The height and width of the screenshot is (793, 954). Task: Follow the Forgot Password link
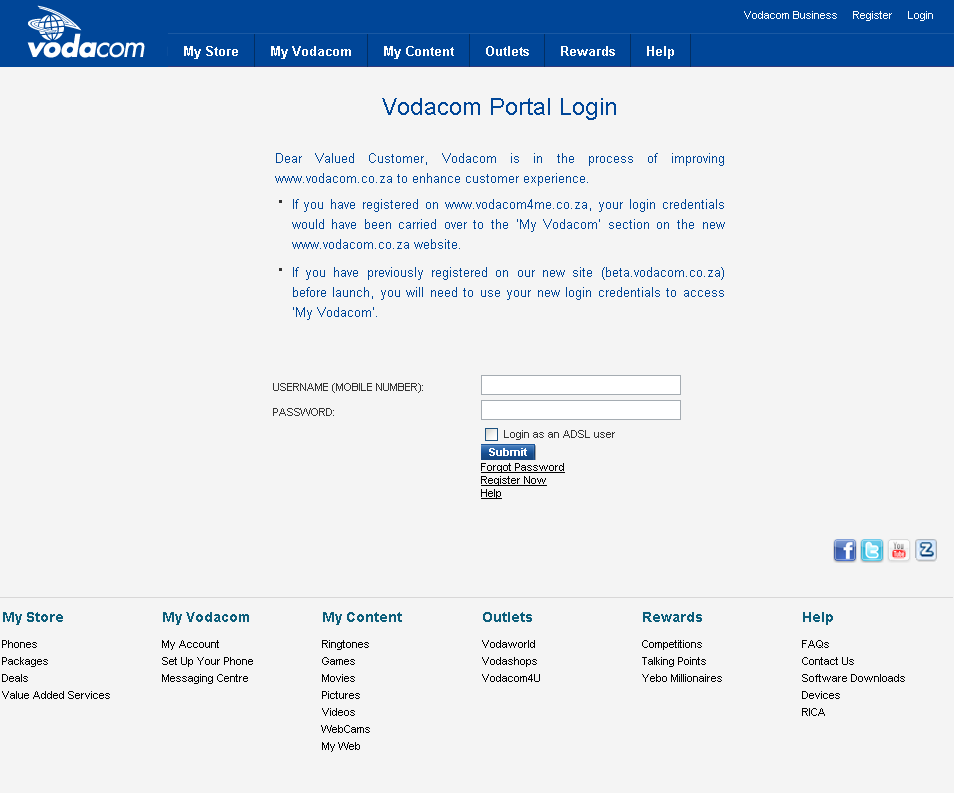523,467
